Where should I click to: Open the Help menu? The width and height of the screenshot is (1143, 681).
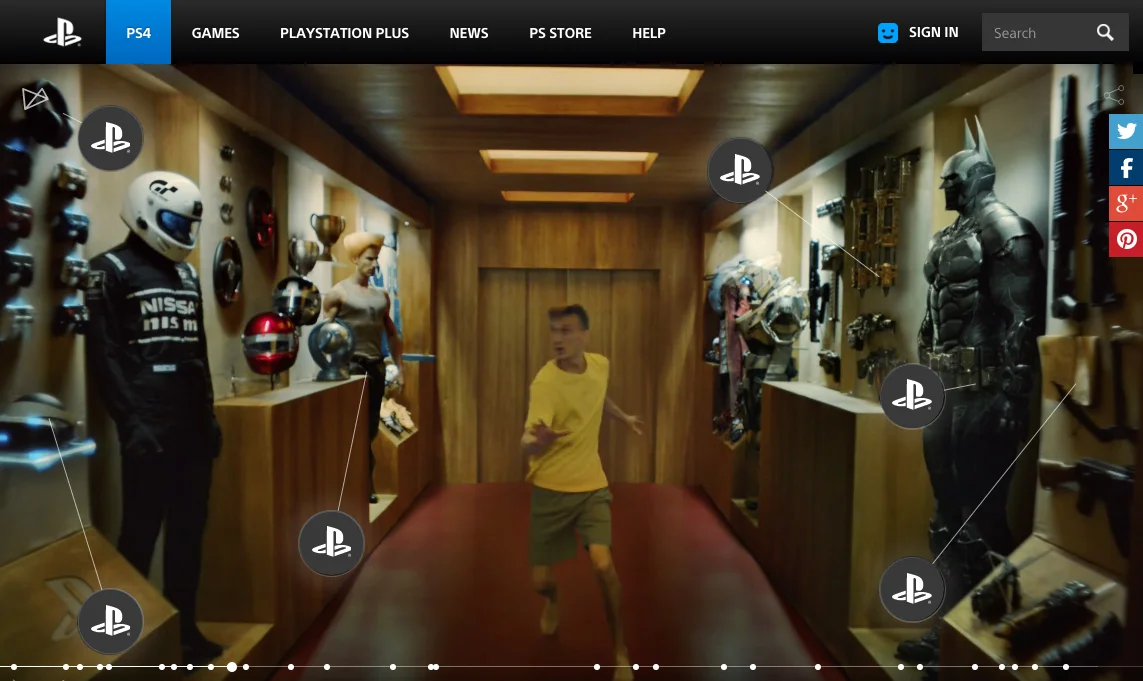(x=649, y=33)
